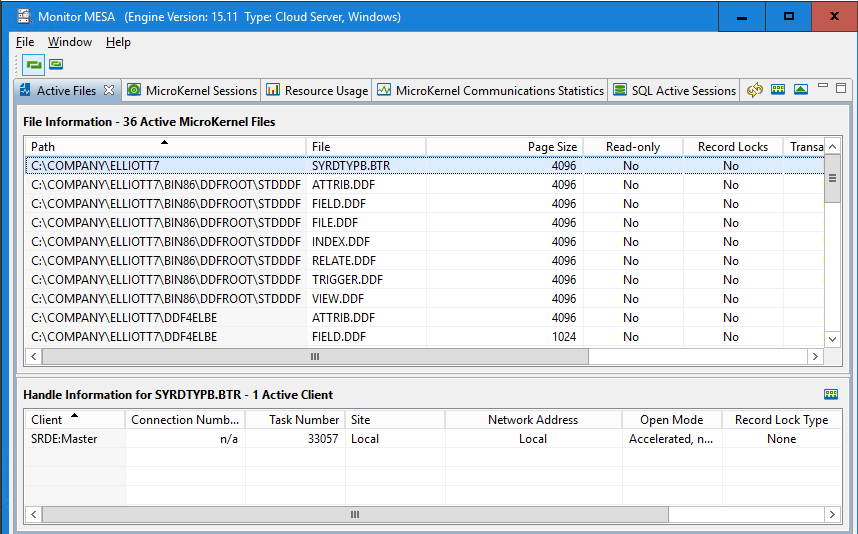
Task: Click file list vertical scrollbar thumb
Action: coord(832,178)
